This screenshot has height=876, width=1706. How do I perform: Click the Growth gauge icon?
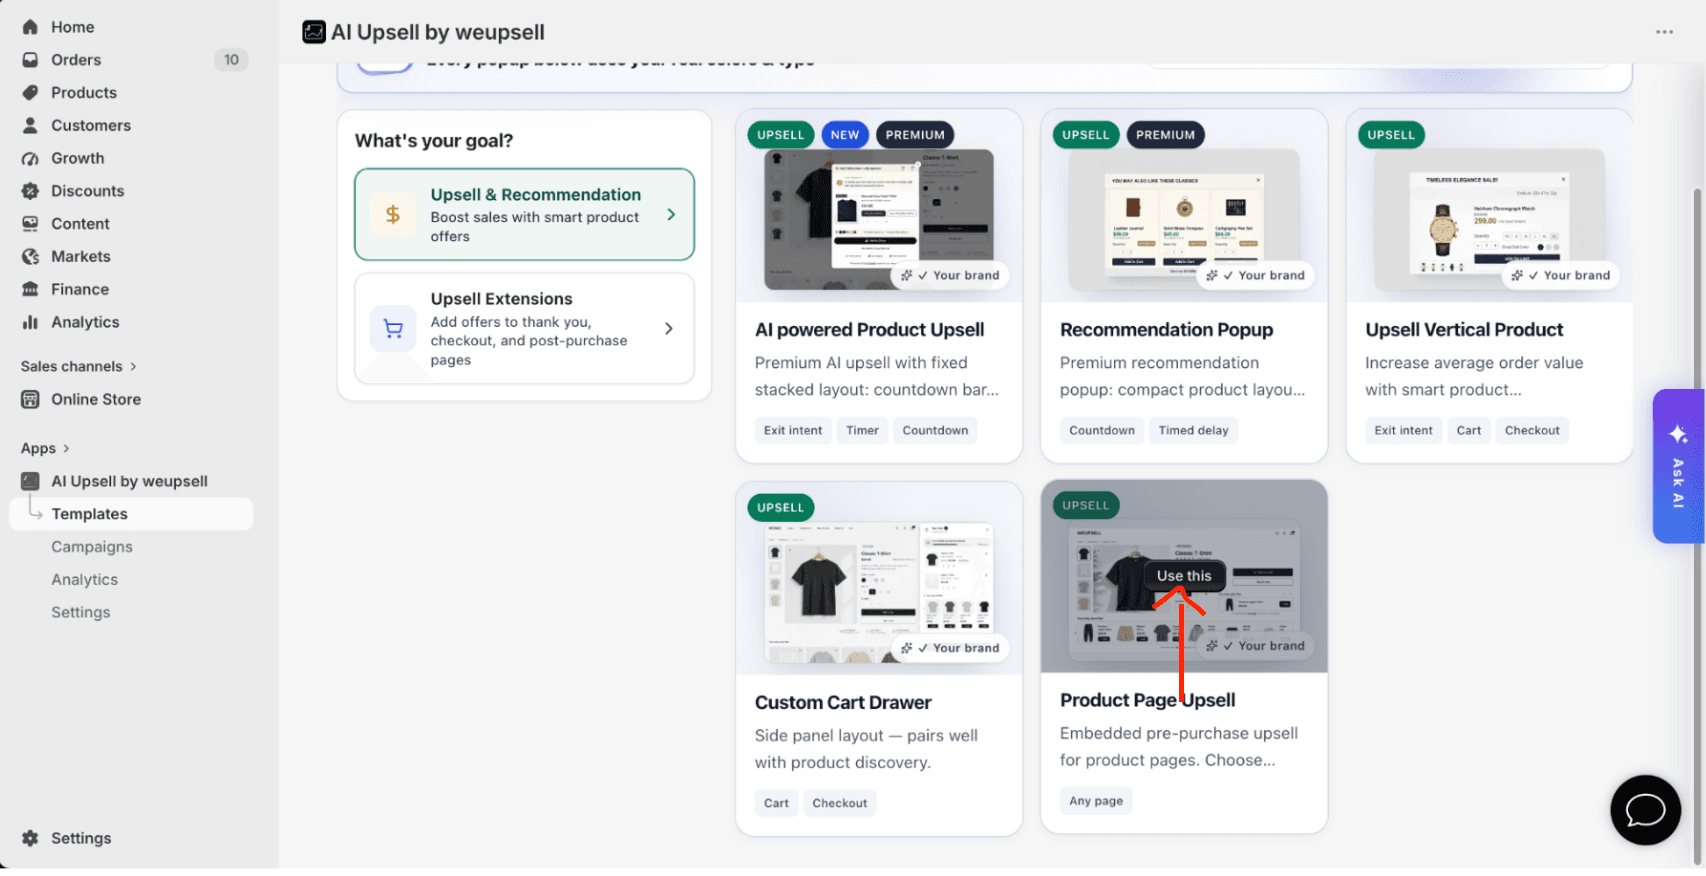[30, 159]
